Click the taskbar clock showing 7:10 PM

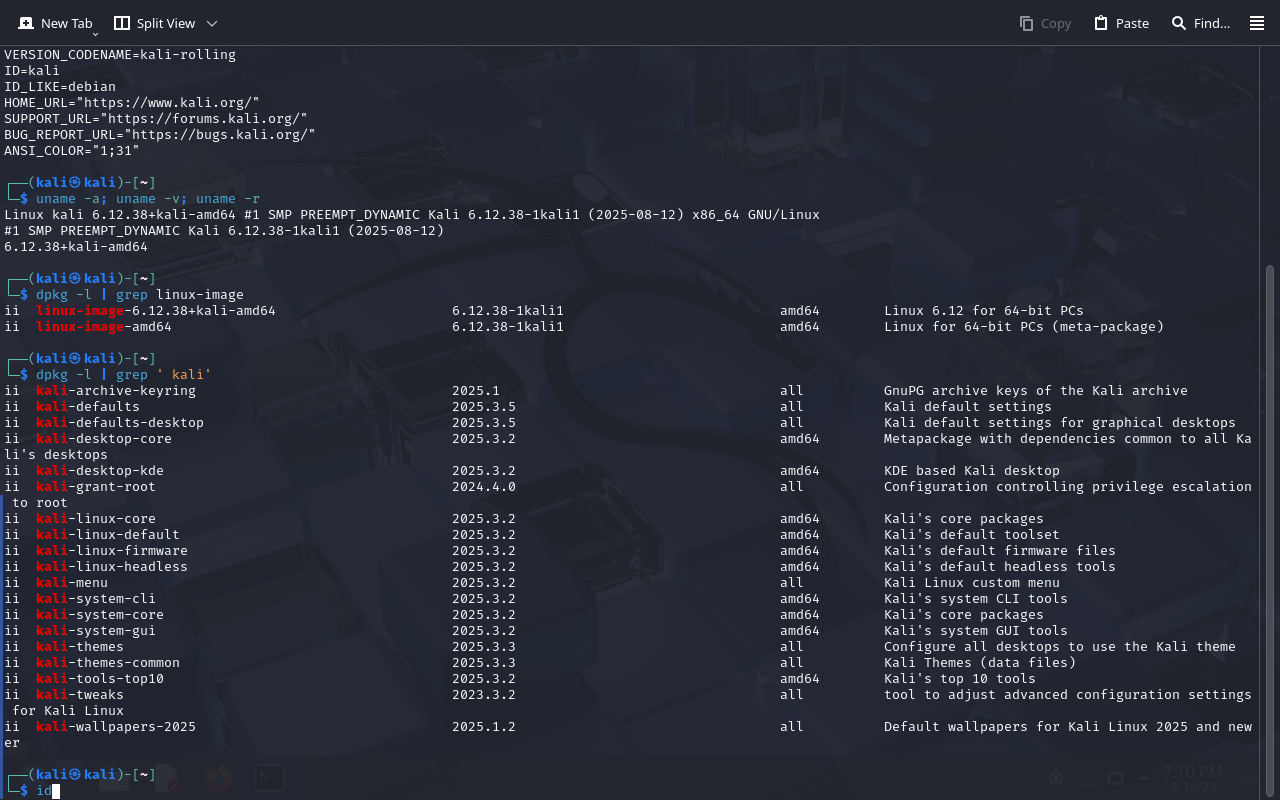1193,778
